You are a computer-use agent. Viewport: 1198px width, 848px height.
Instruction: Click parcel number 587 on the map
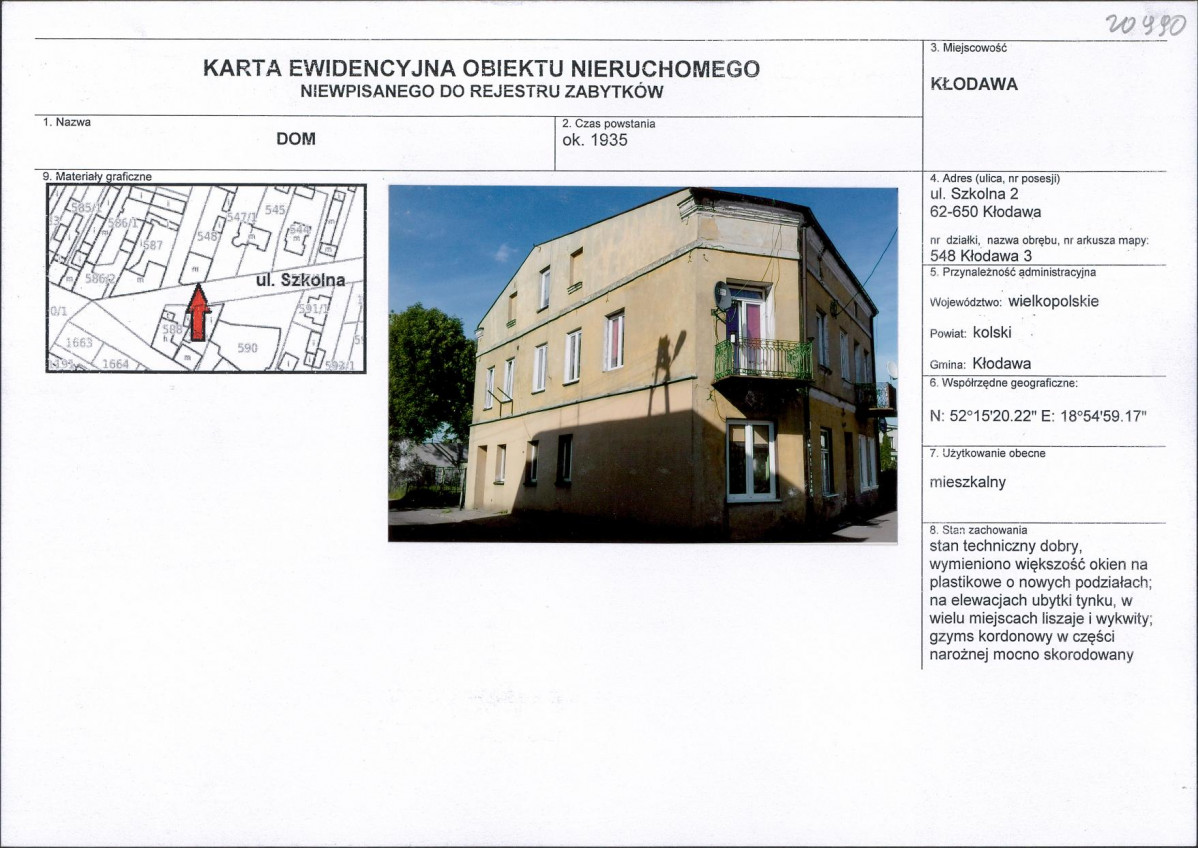[x=152, y=245]
